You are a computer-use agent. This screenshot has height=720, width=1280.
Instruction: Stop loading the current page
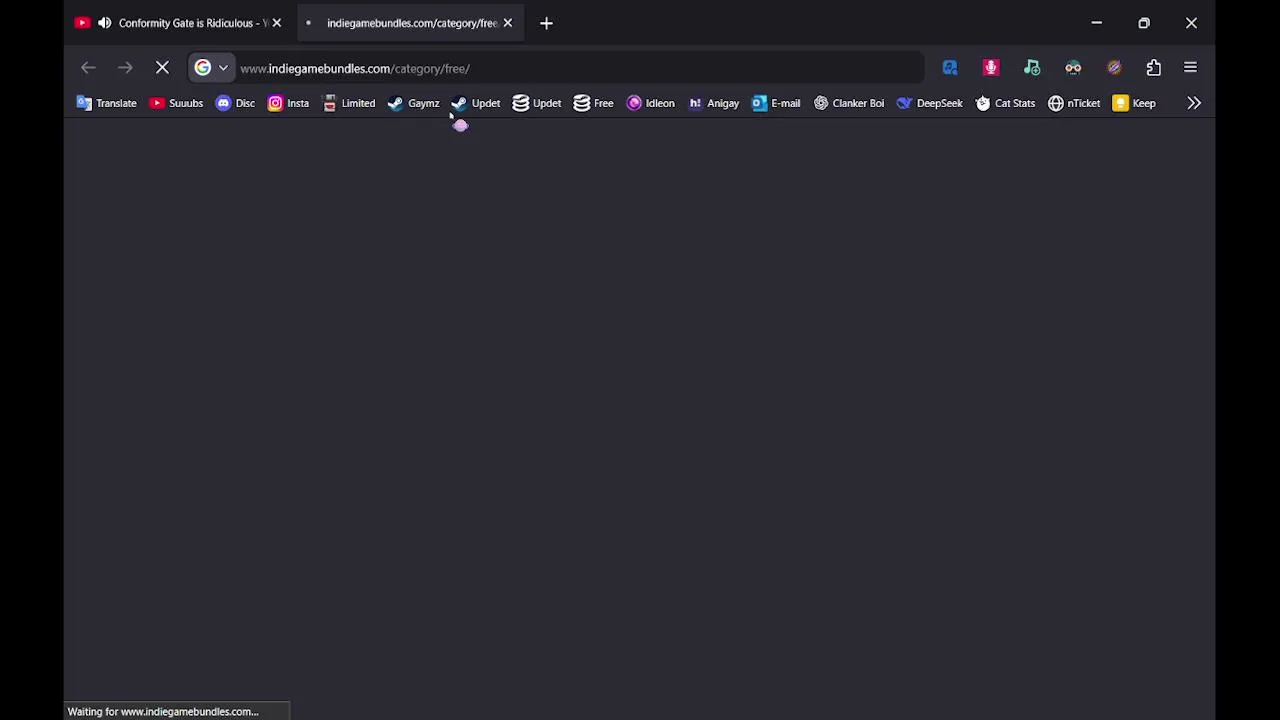(162, 68)
